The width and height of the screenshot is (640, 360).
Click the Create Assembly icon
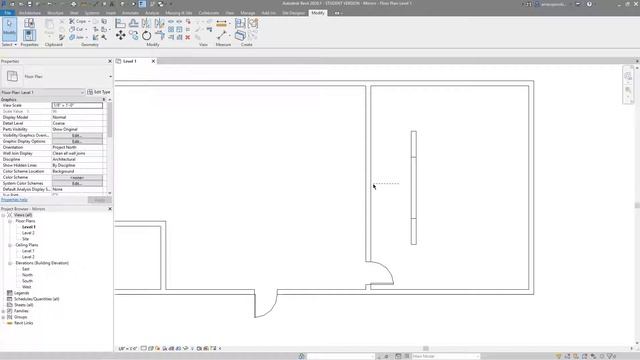pyautogui.click(x=240, y=23)
